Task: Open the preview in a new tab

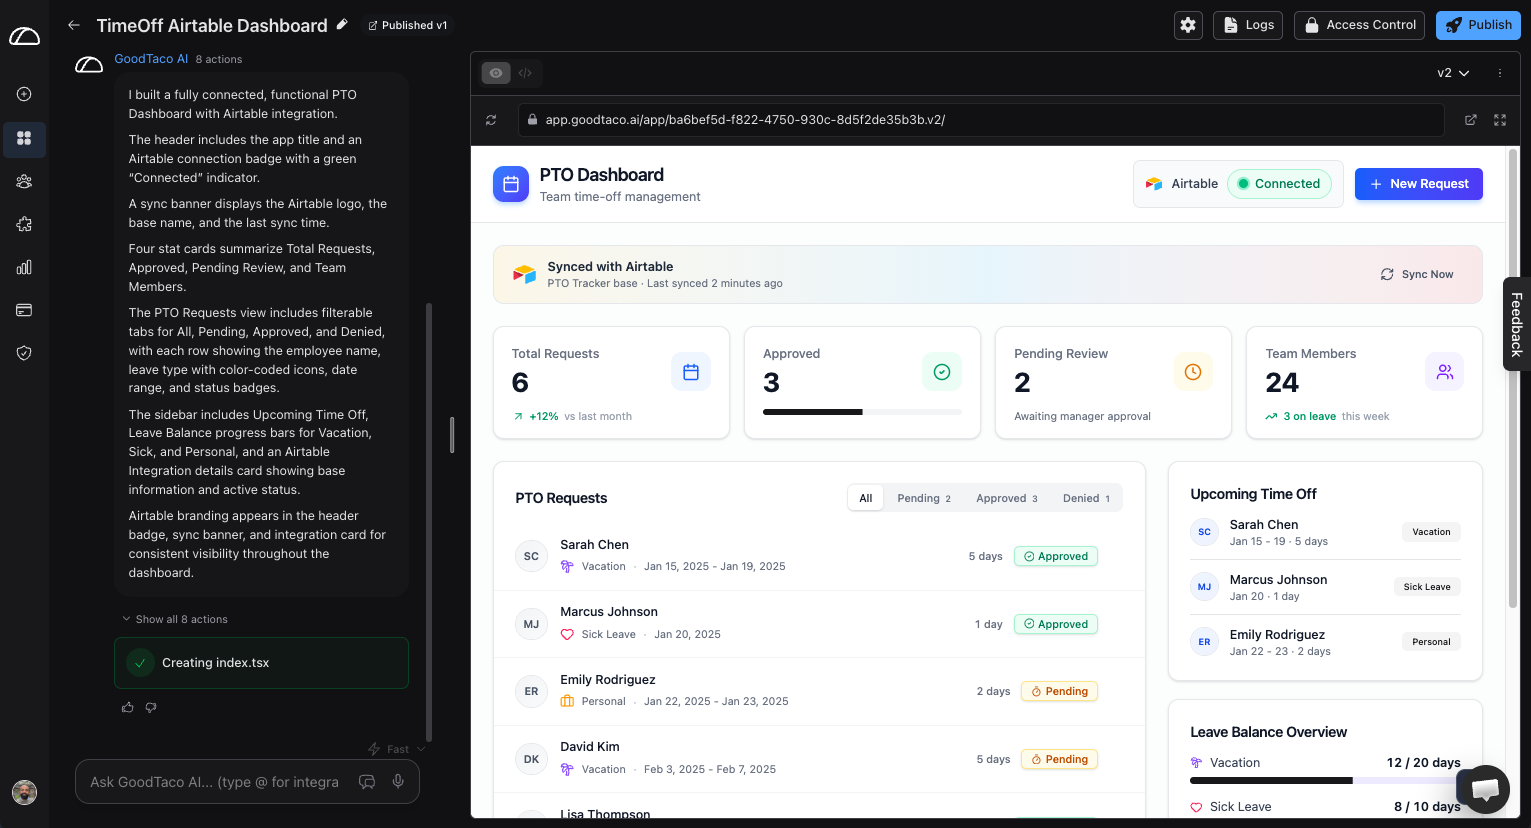Action: click(1471, 120)
